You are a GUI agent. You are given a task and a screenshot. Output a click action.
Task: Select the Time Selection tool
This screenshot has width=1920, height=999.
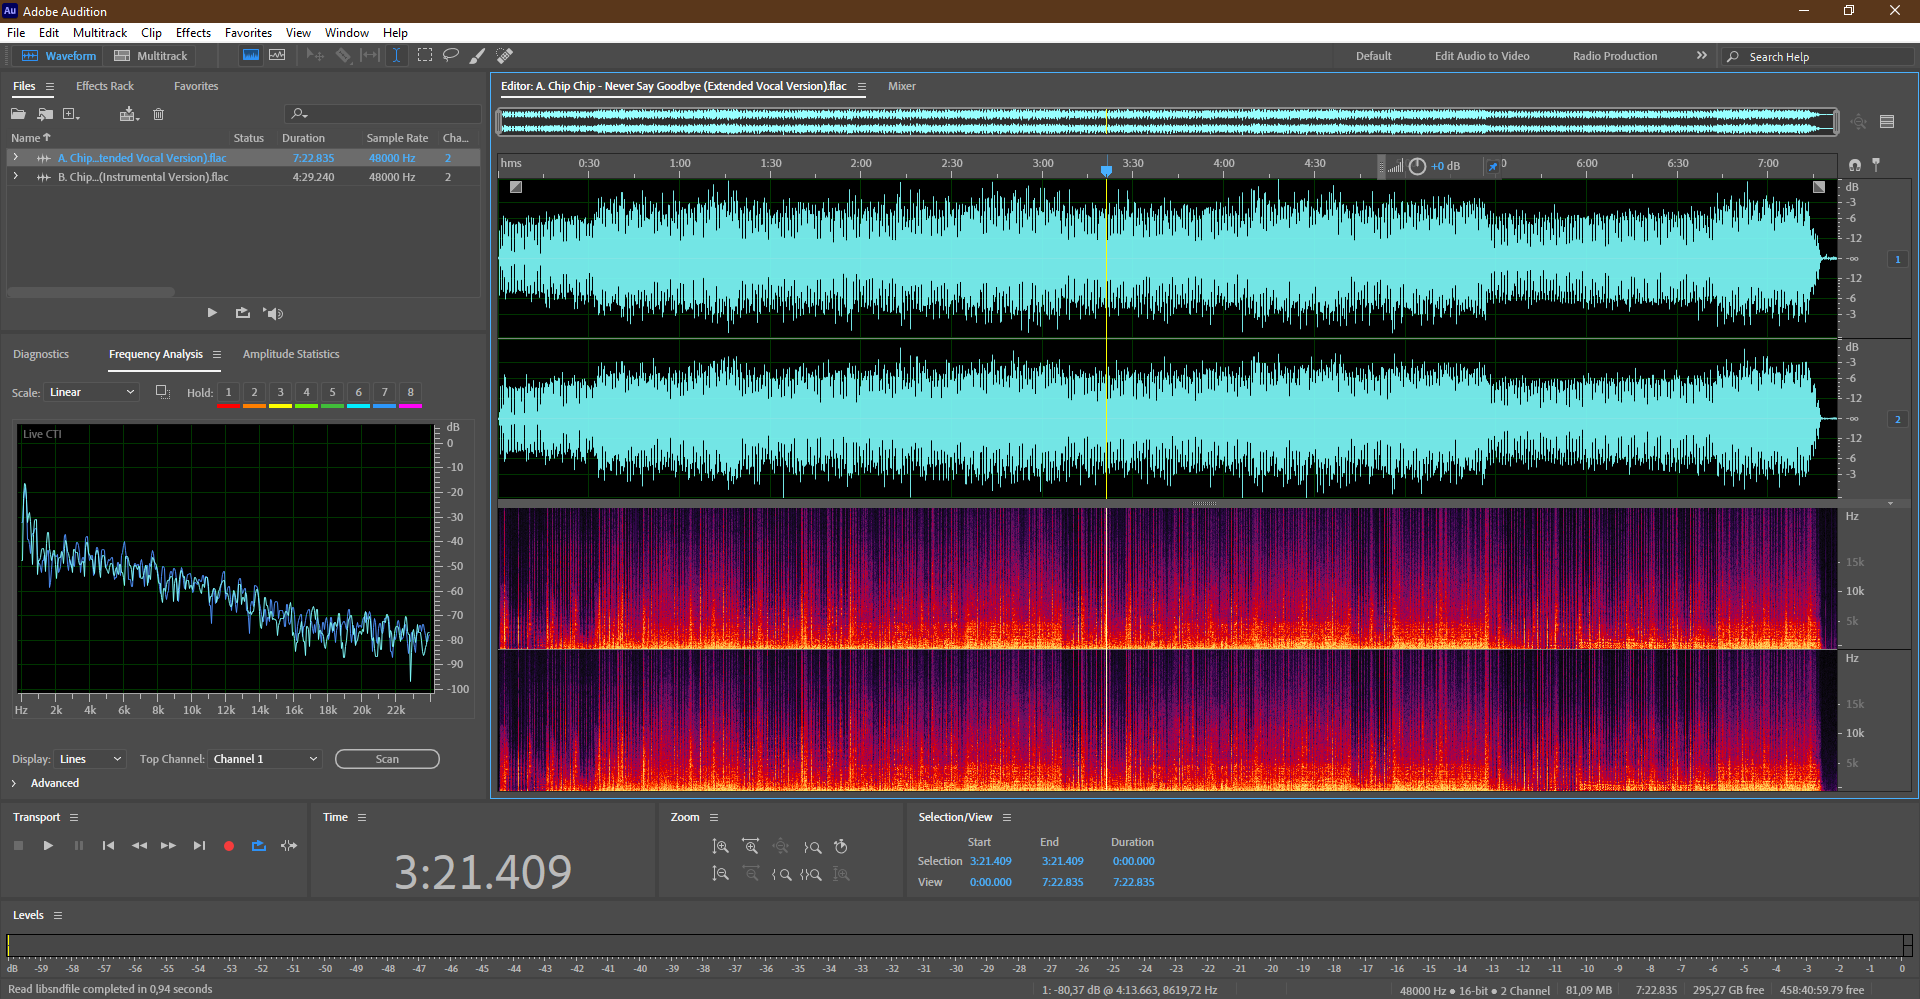[396, 56]
